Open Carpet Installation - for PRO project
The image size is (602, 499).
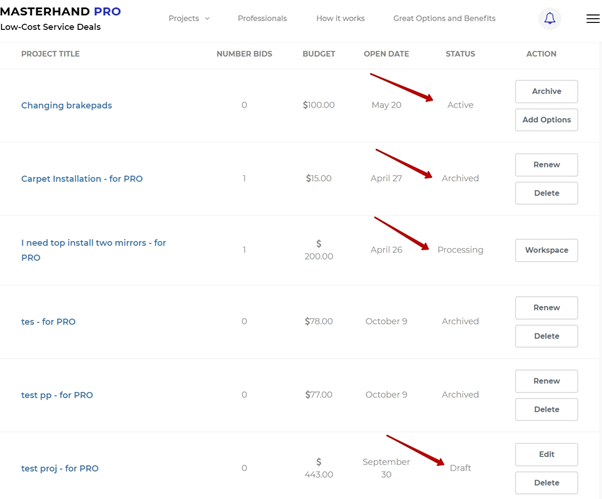(x=82, y=178)
